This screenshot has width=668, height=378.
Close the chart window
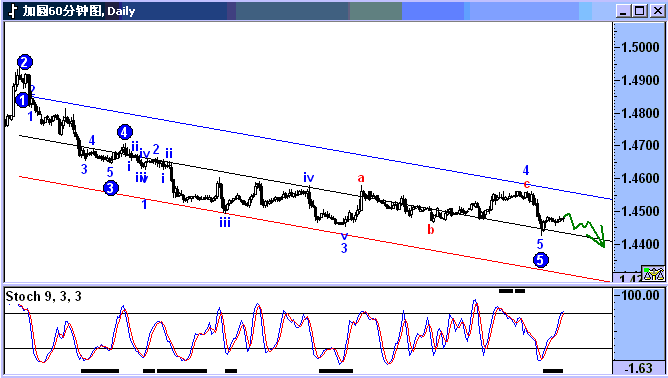(x=657, y=10)
